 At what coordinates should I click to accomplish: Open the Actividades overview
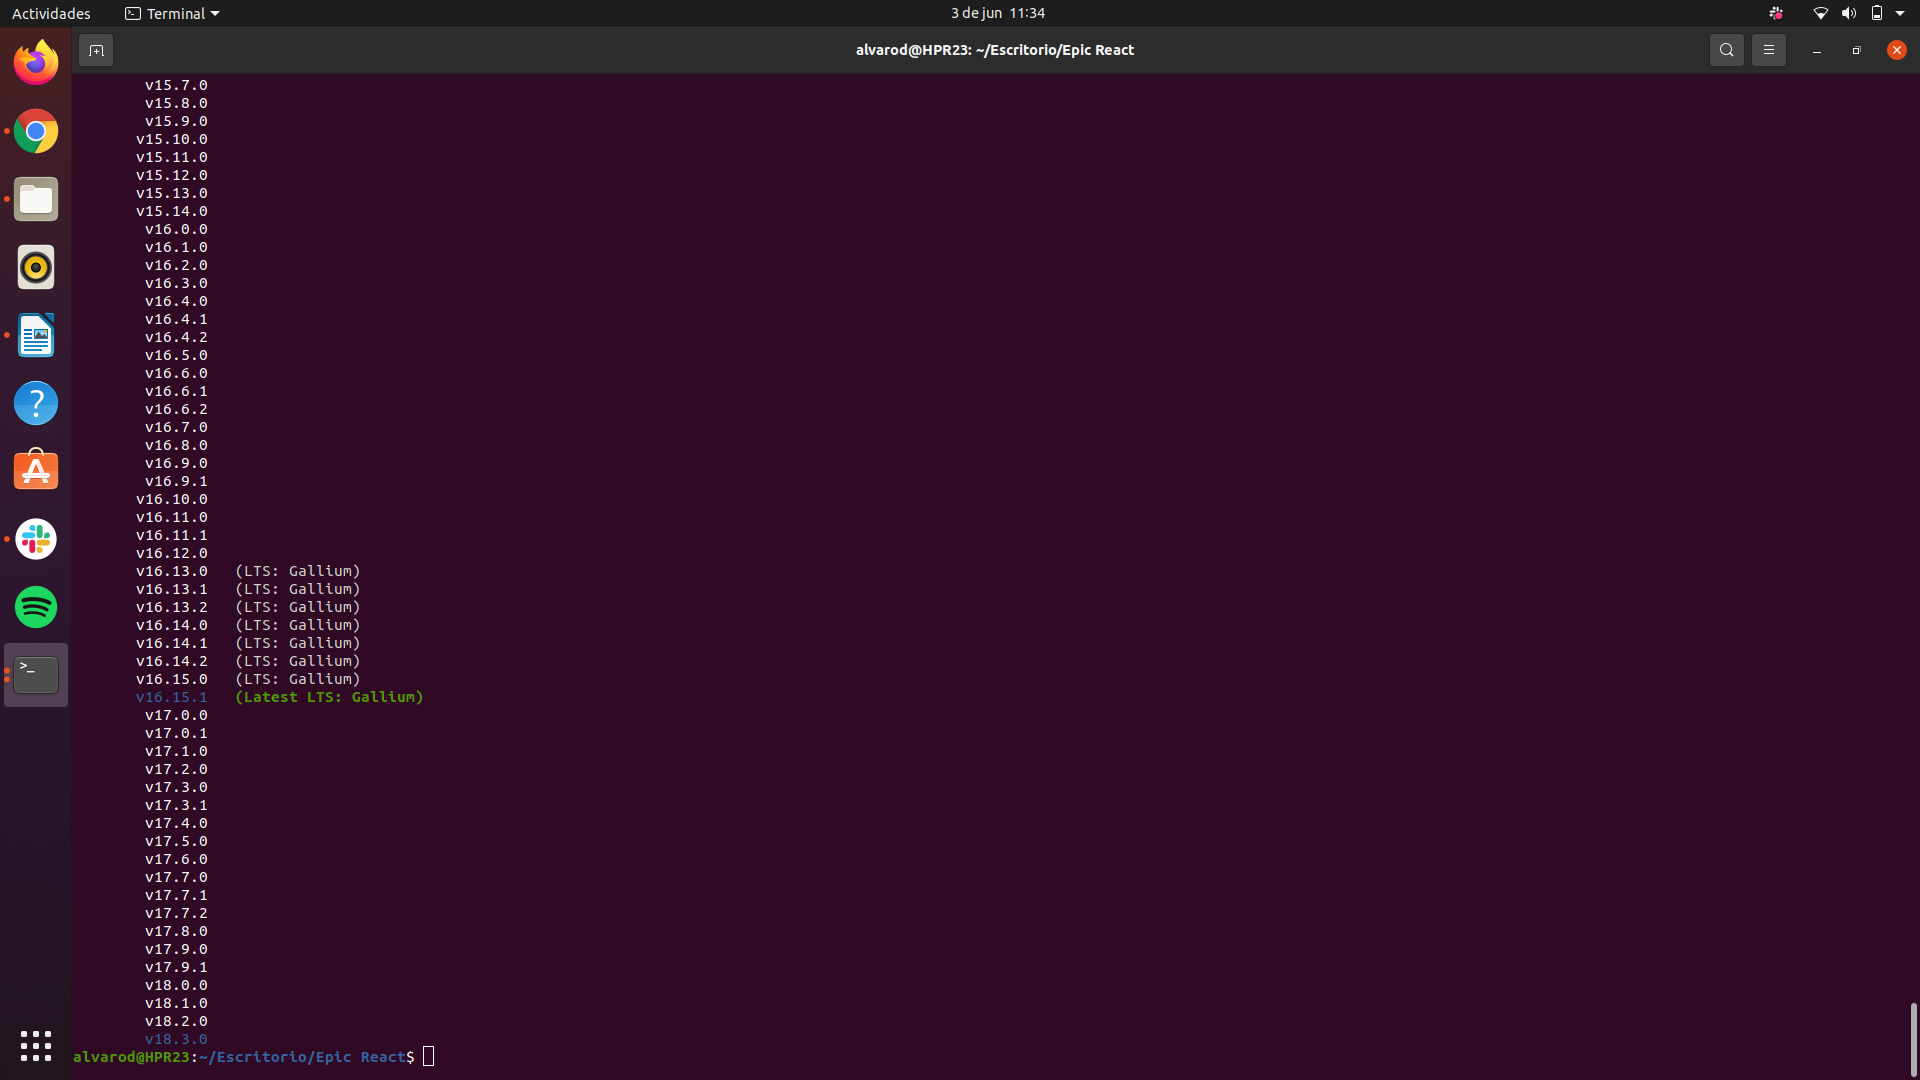coord(51,13)
